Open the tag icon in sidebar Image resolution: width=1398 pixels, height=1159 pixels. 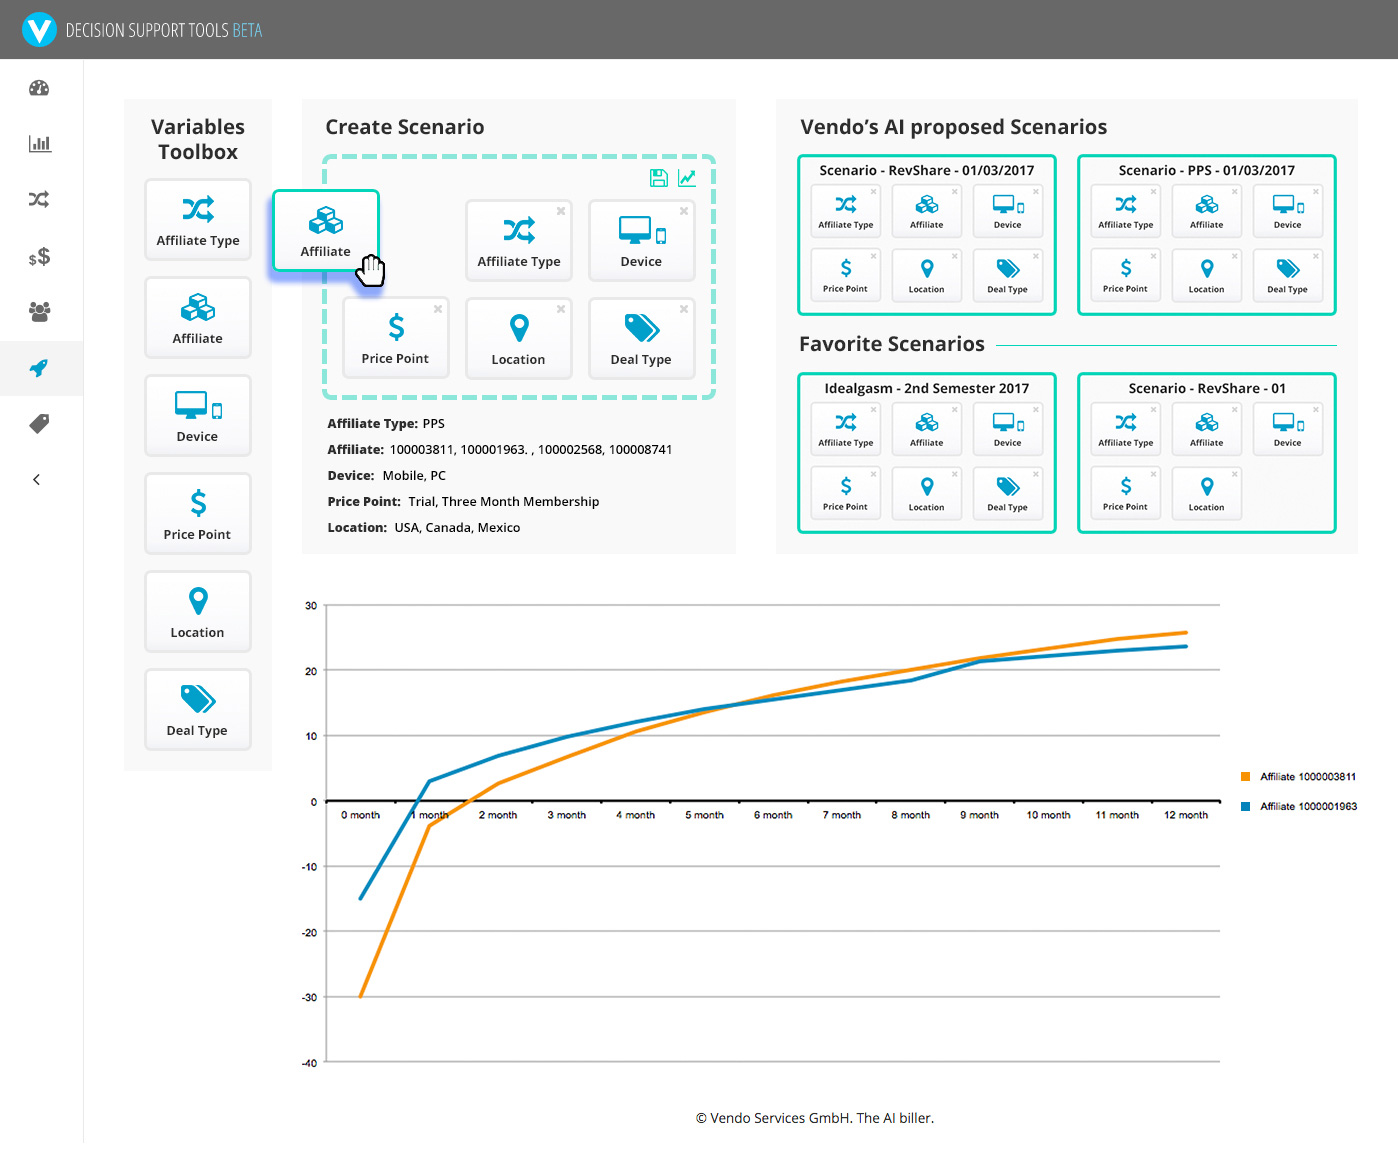pyautogui.click(x=39, y=424)
